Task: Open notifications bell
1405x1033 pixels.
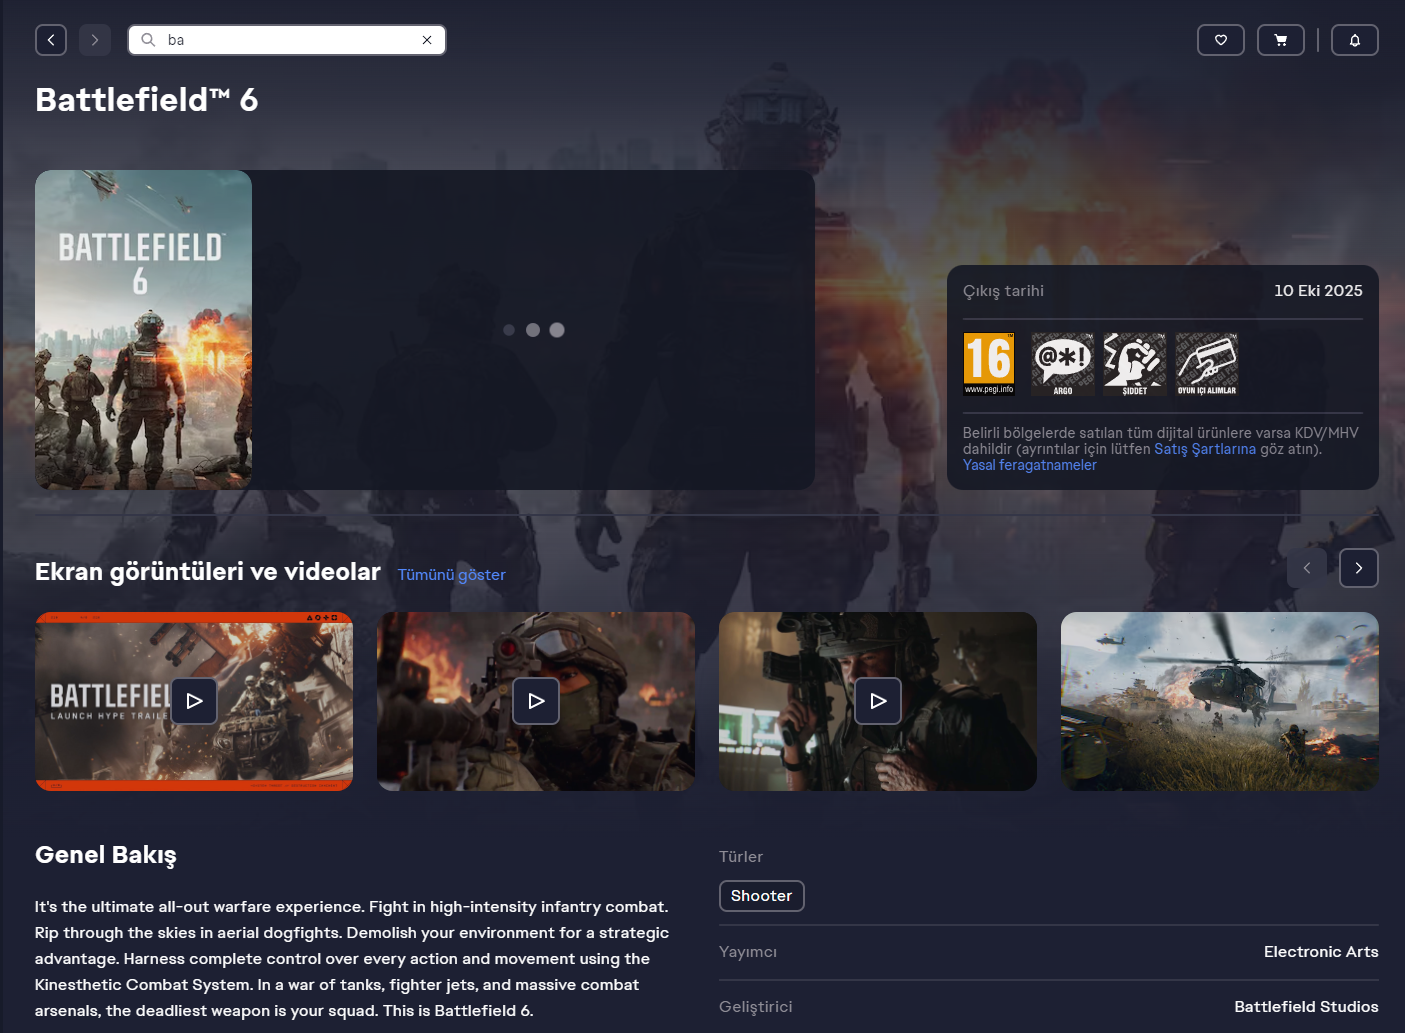Action: tap(1355, 40)
